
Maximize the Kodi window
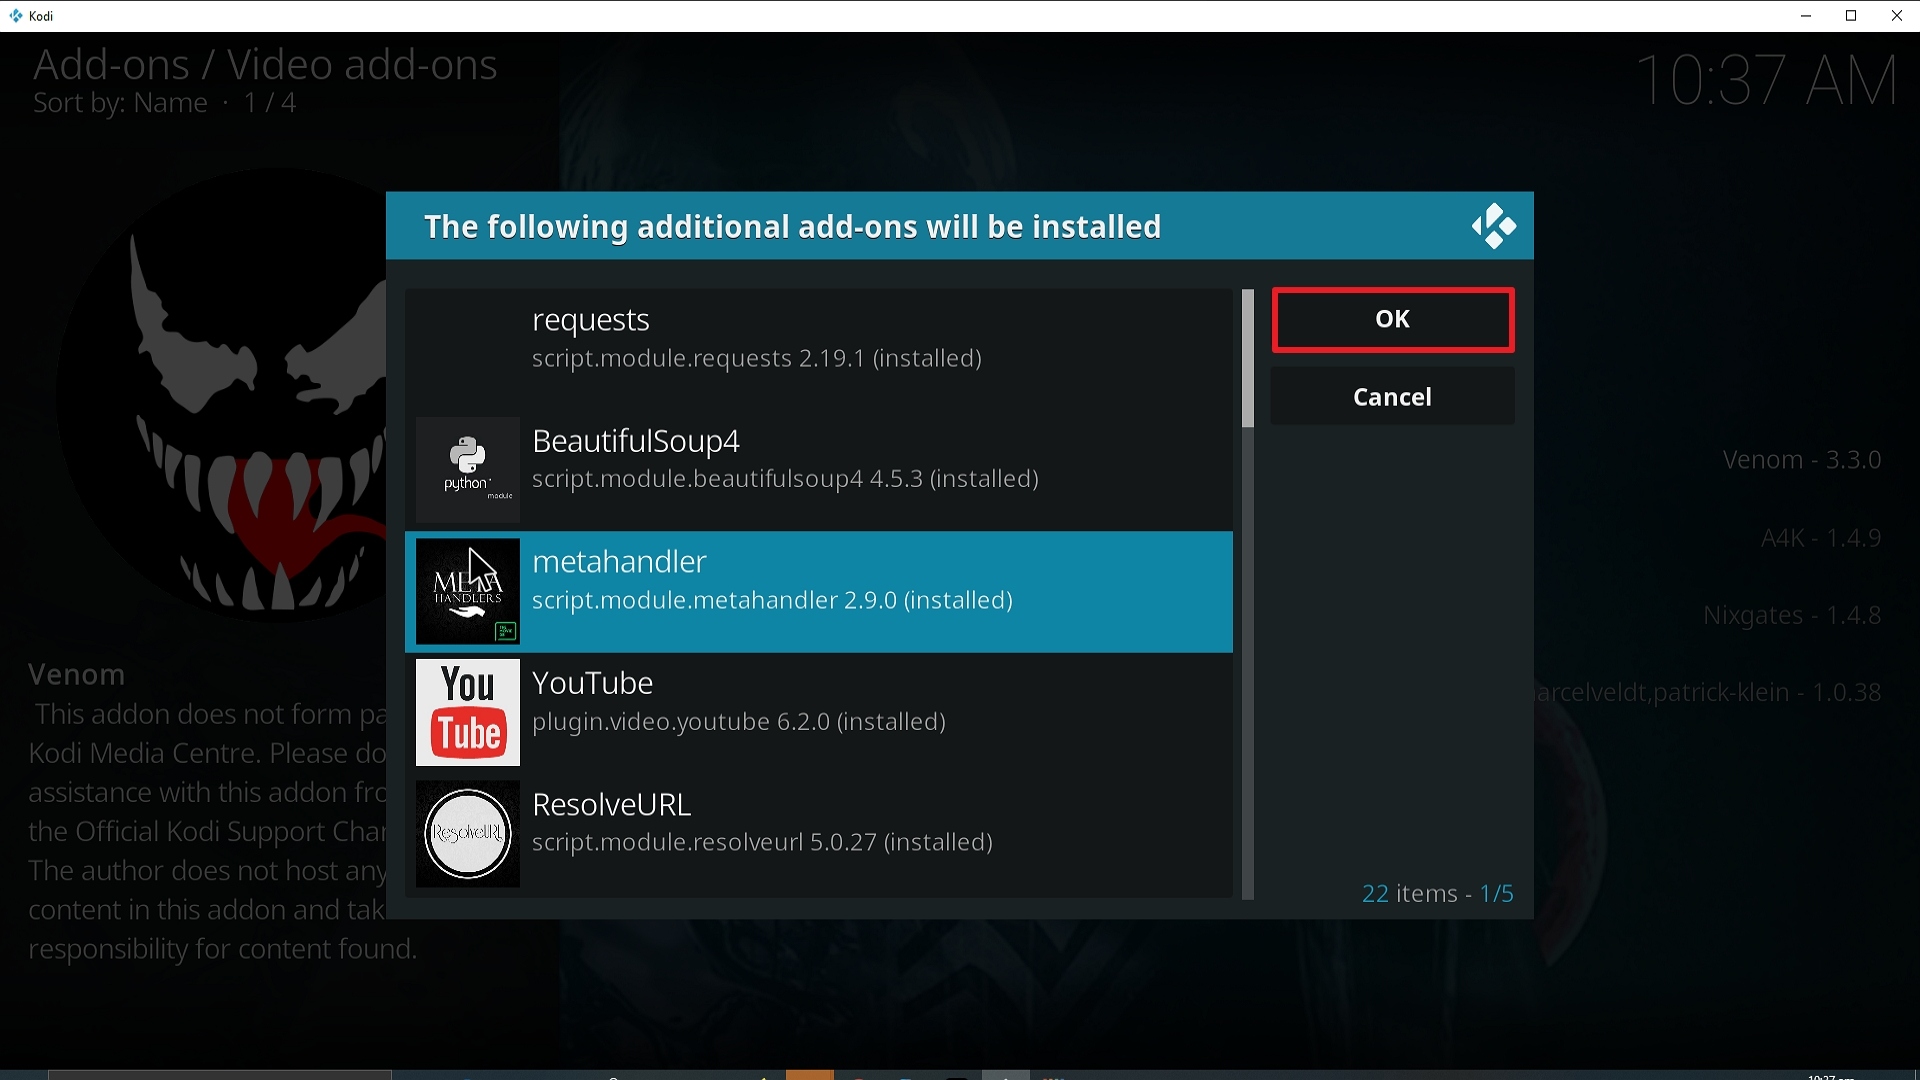coord(1851,15)
